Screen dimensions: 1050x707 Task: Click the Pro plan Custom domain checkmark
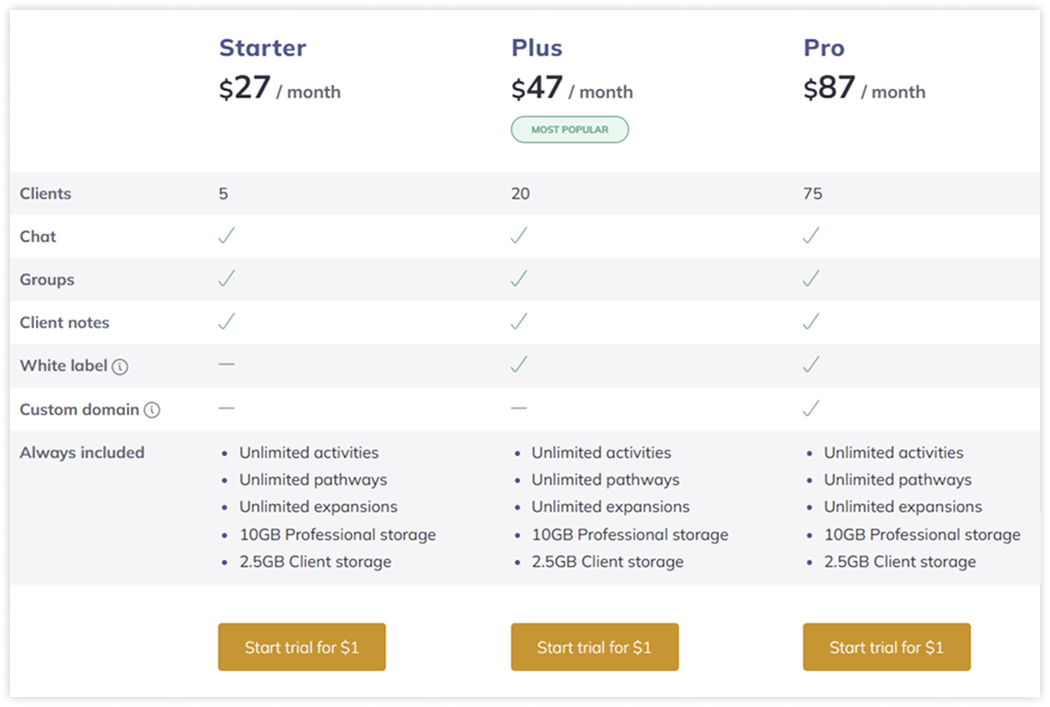pyautogui.click(x=811, y=408)
